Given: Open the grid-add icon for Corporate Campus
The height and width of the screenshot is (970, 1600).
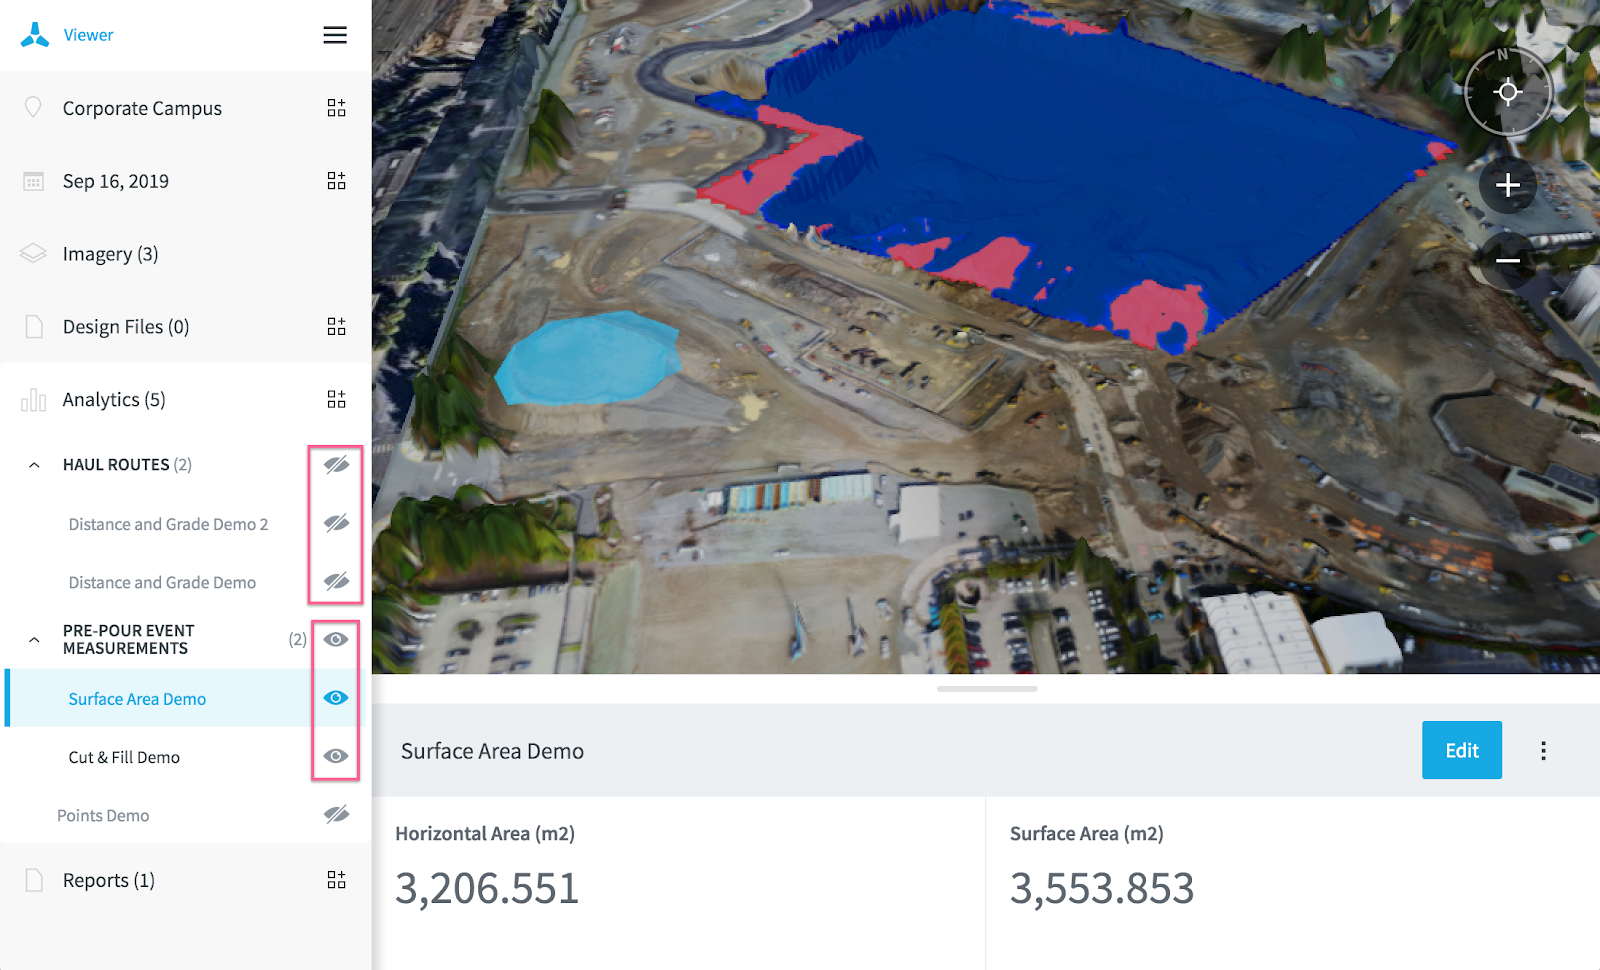Looking at the screenshot, I should [x=336, y=108].
